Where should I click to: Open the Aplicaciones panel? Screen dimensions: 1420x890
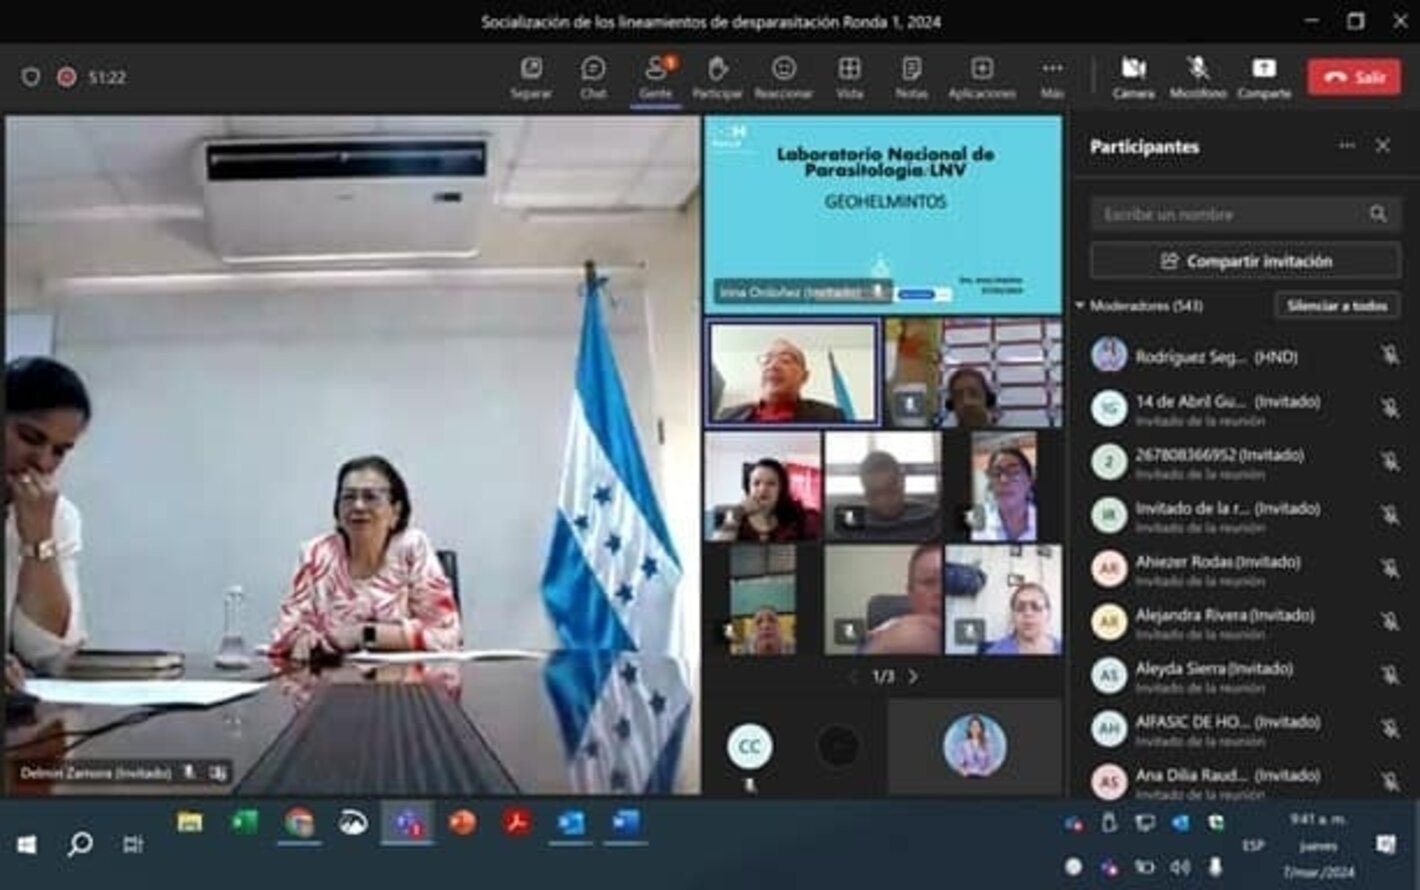point(979,75)
